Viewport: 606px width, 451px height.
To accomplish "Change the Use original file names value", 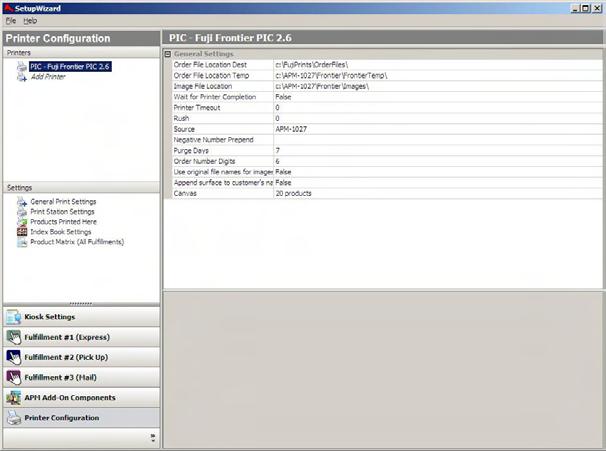I will 438,172.
